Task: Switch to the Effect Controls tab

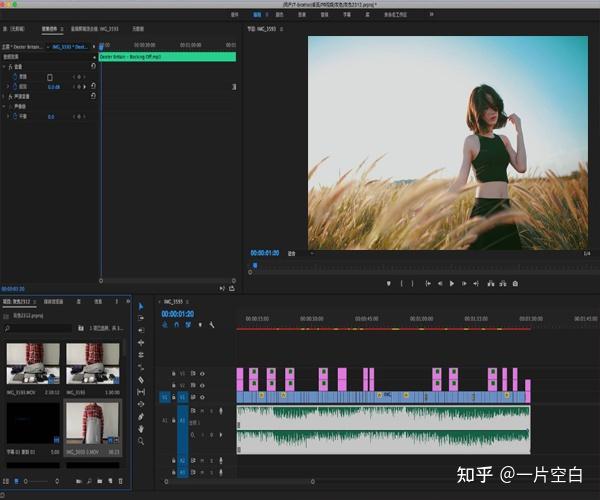Action: point(50,29)
